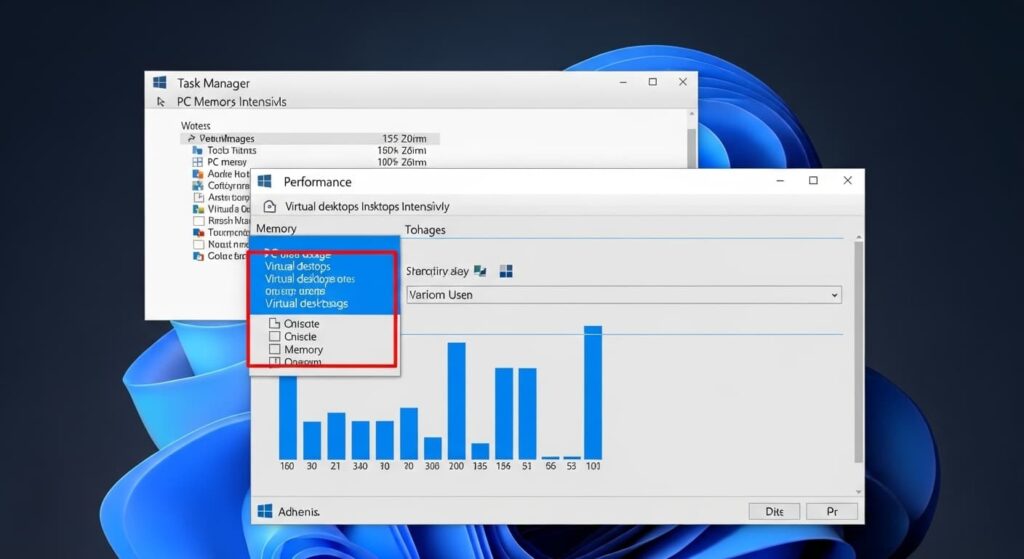Click the arrow beside PC Memors Intensivls
This screenshot has width=1024, height=559.
click(x=161, y=102)
